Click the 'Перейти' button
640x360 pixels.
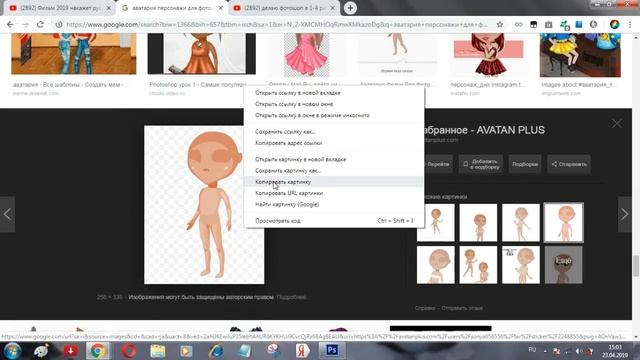438,164
